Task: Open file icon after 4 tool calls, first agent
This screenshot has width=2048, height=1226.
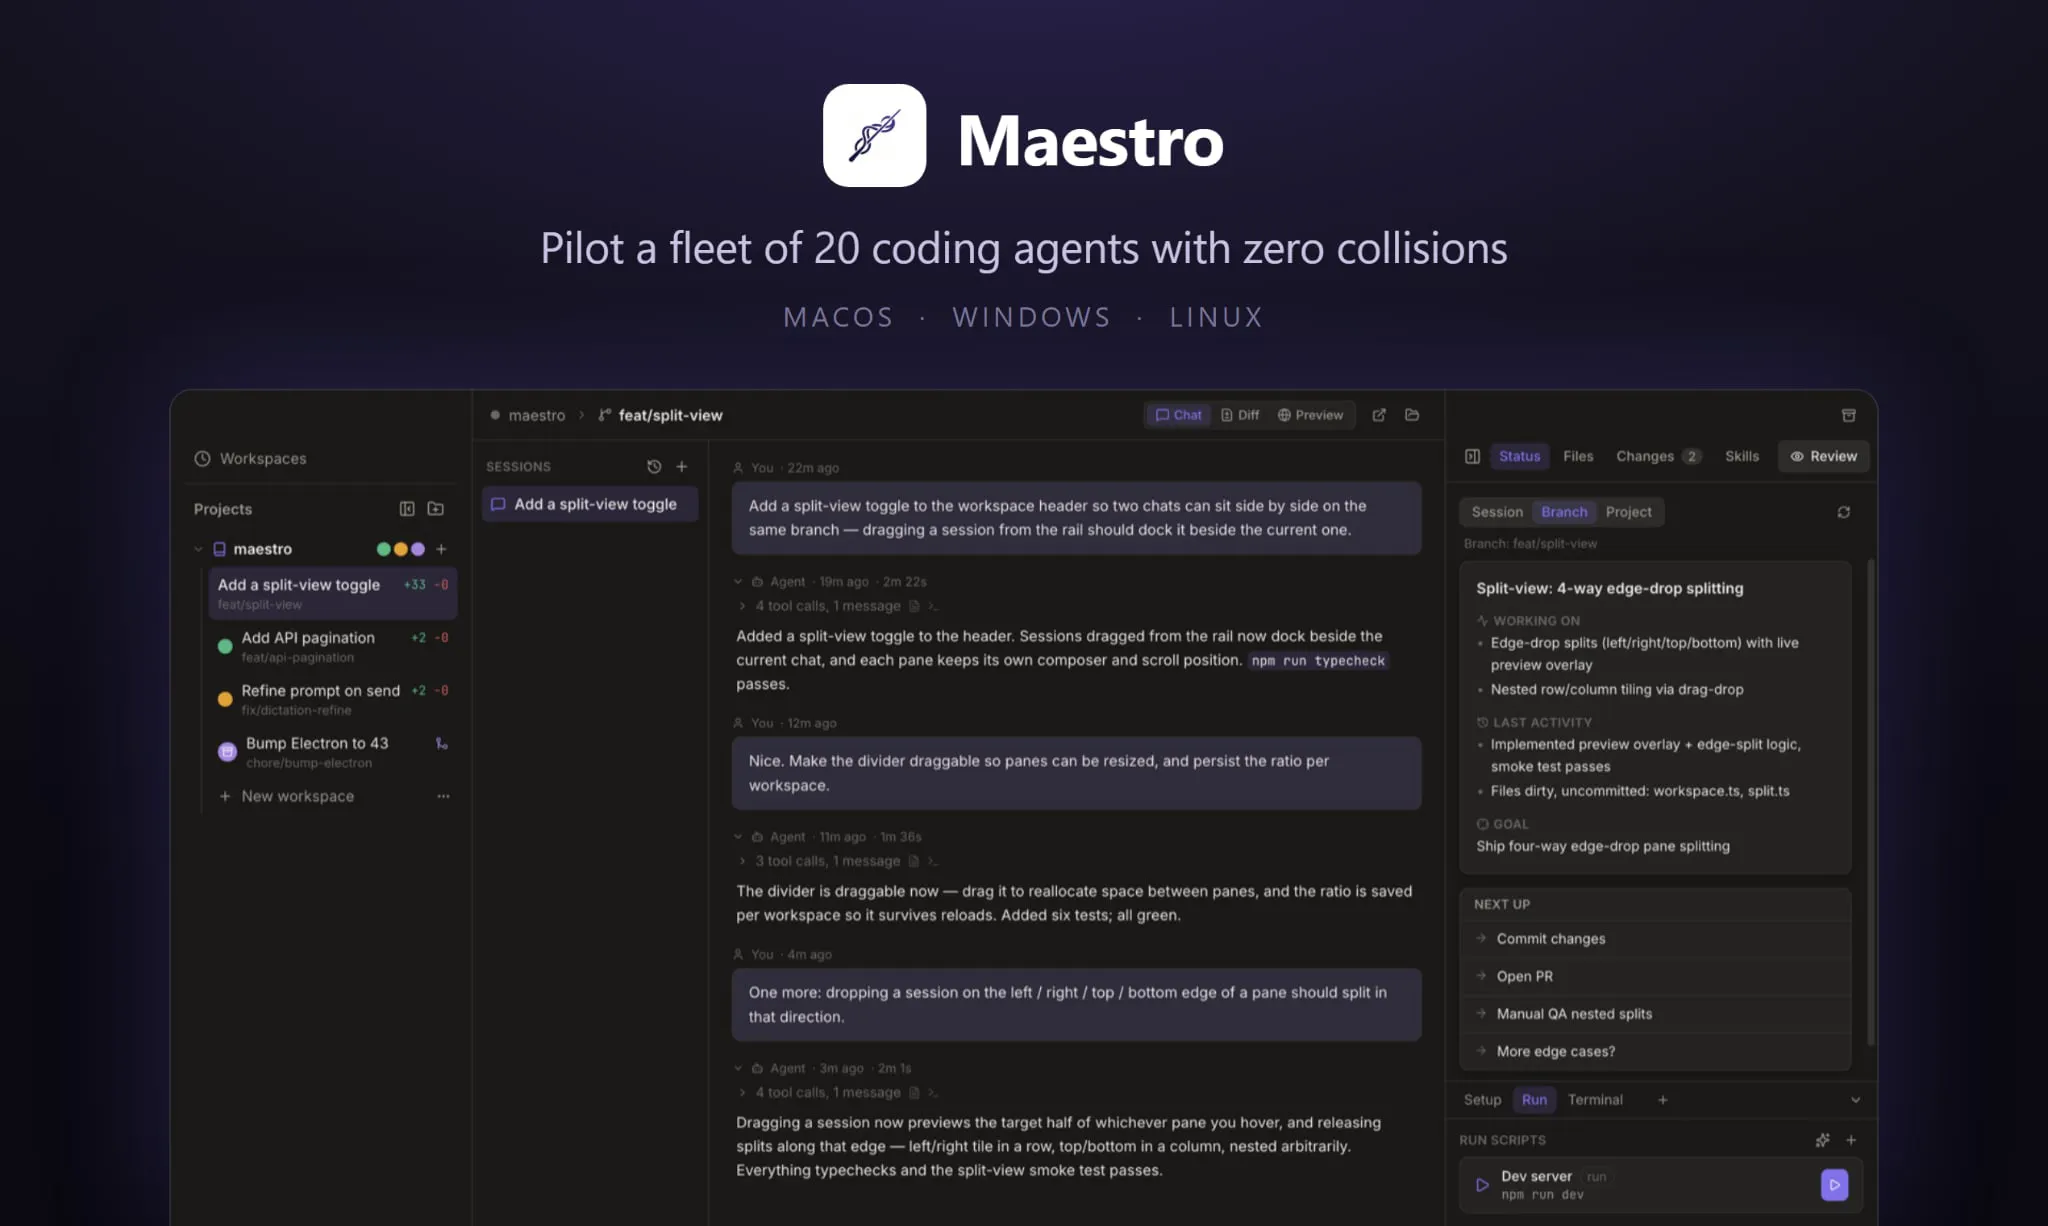Action: pos(914,606)
